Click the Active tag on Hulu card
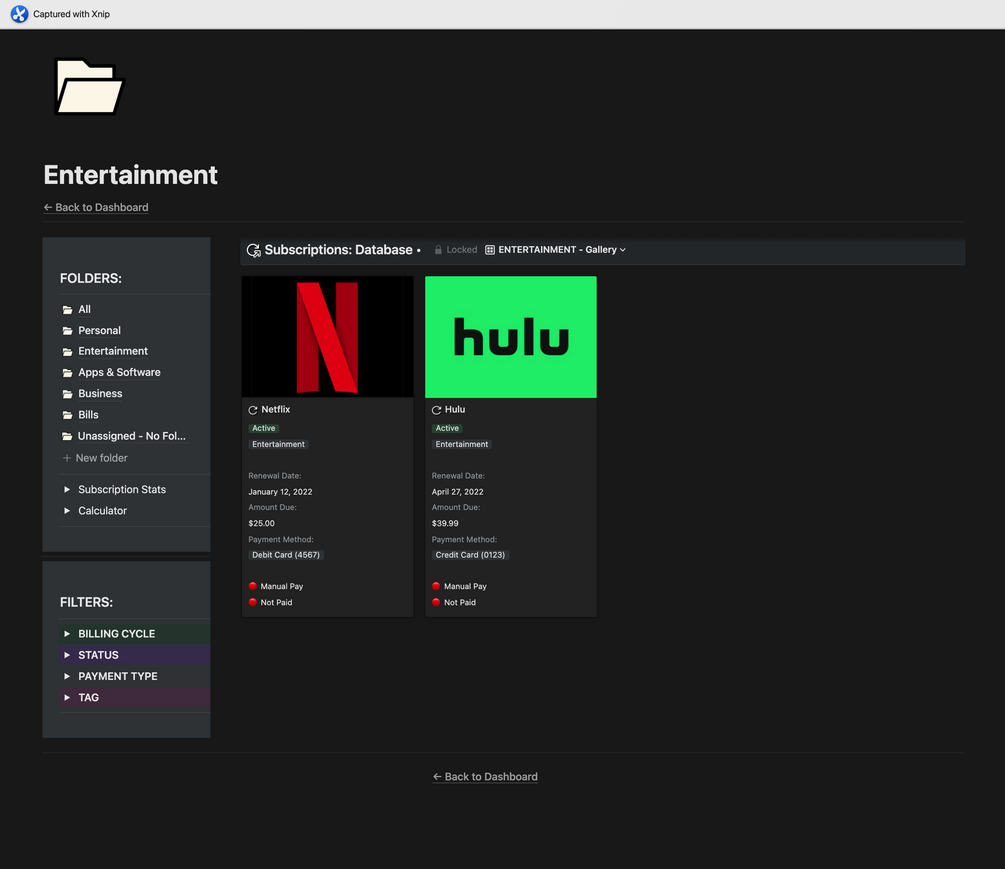The height and width of the screenshot is (869, 1005). click(447, 428)
